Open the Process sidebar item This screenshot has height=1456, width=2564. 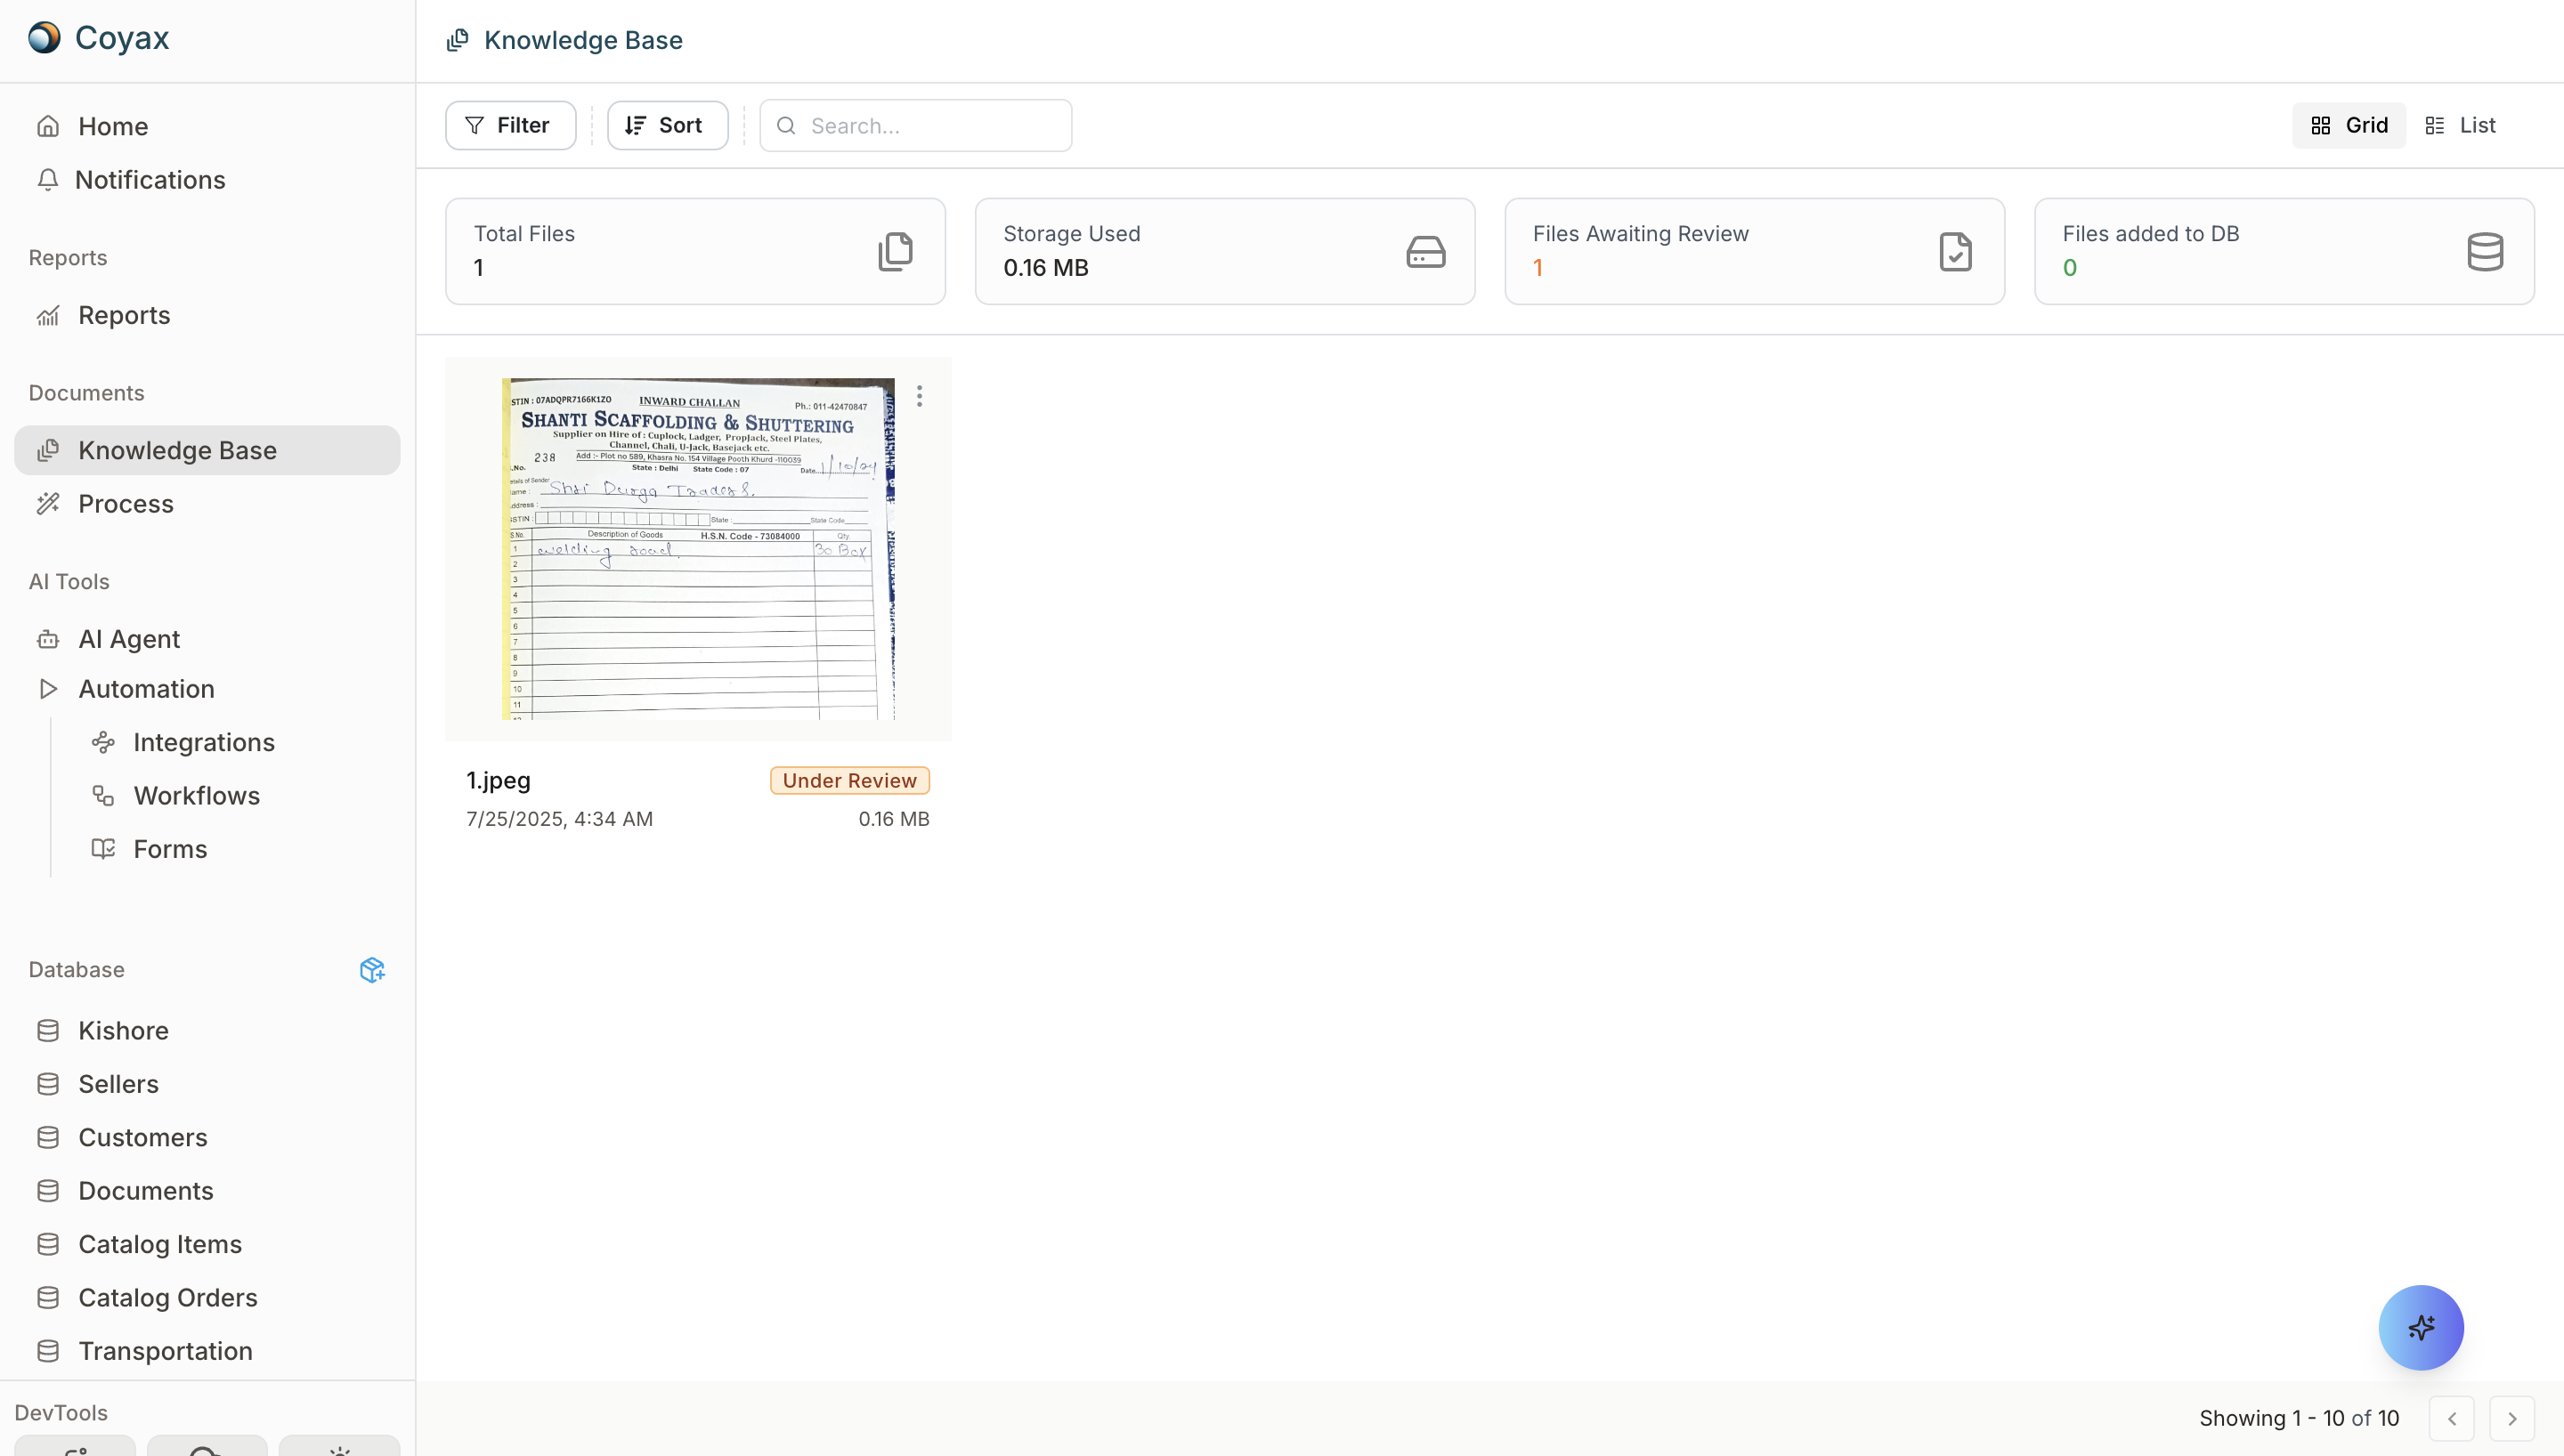126,504
